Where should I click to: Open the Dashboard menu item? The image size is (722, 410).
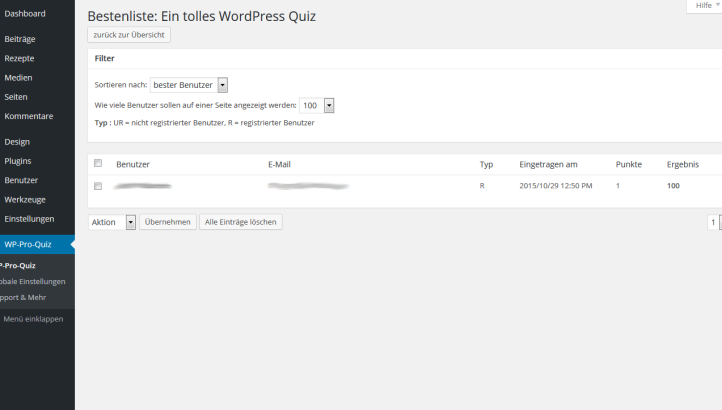pyautogui.click(x=25, y=14)
